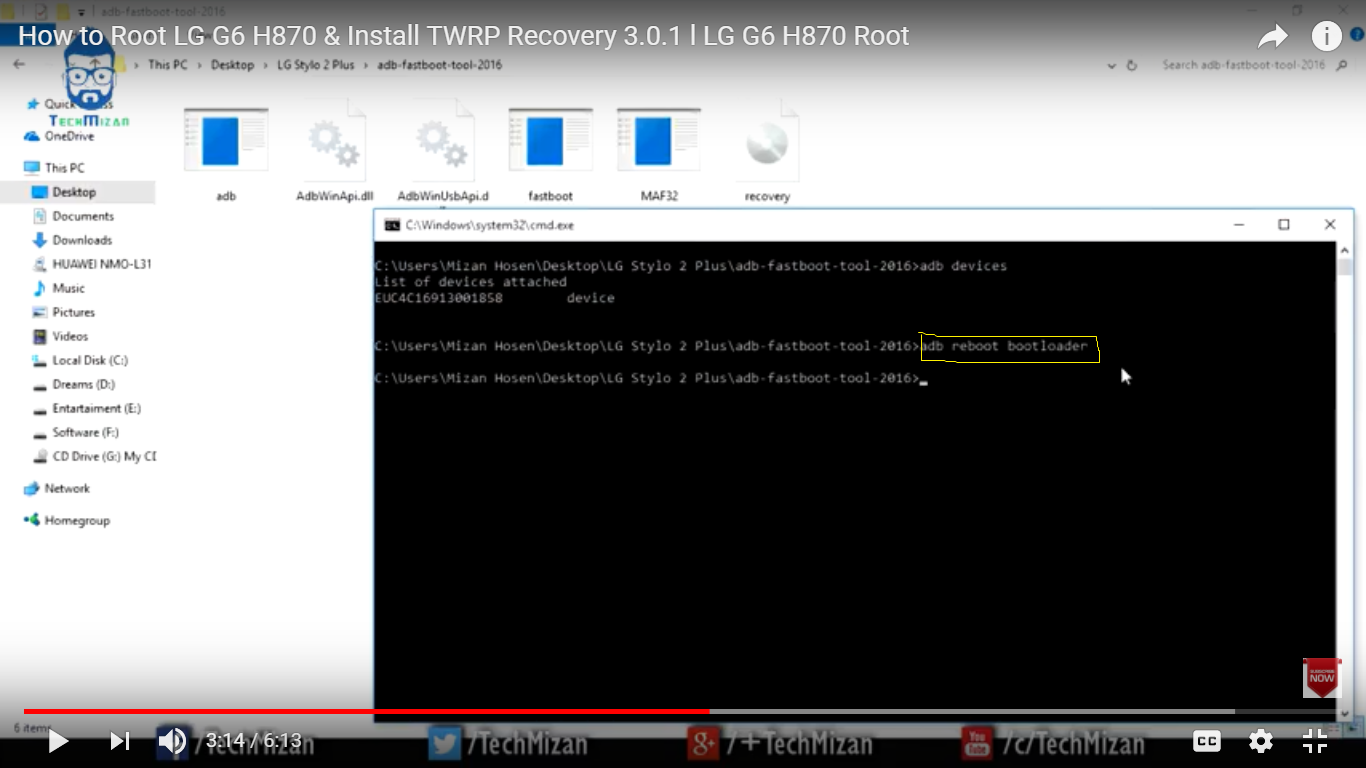Image resolution: width=1366 pixels, height=768 pixels.
Task: Play the video
Action: (x=58, y=741)
